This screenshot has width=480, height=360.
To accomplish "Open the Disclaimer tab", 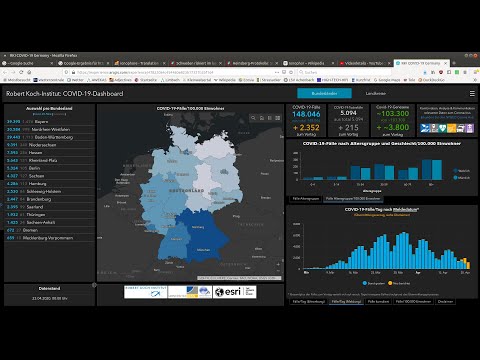I will pos(445,301).
